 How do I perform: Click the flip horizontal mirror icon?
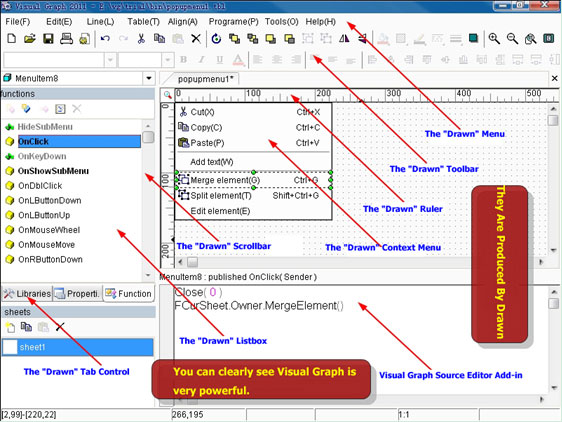(x=344, y=38)
